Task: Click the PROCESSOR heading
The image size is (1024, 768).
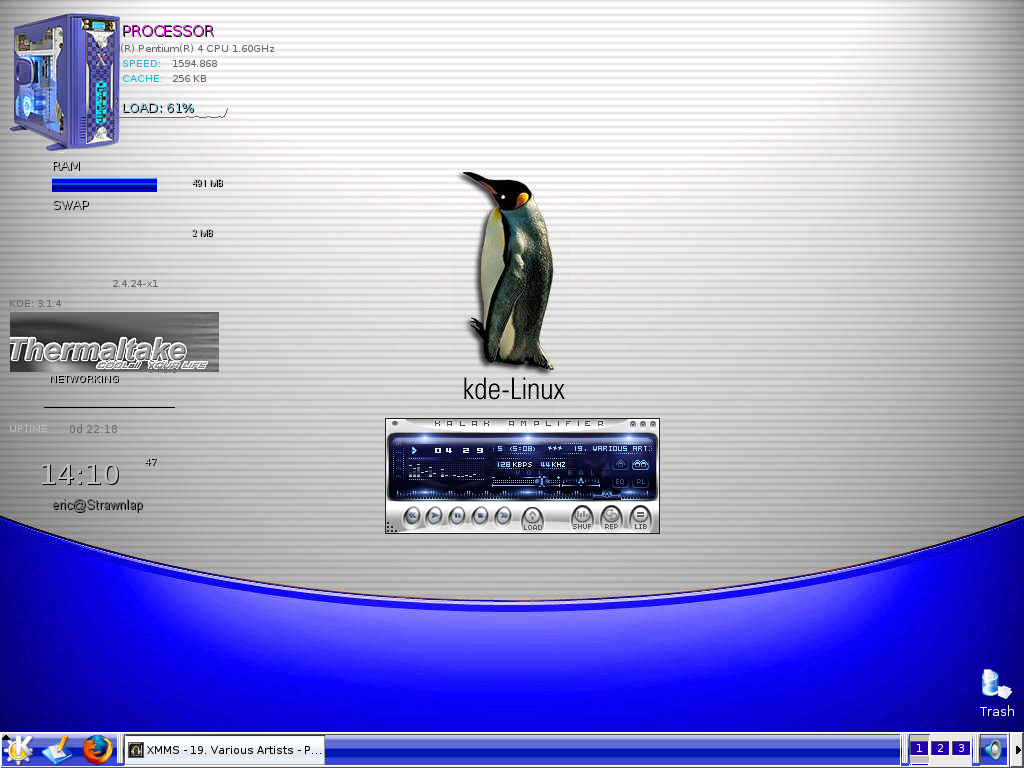Action: 168,31
